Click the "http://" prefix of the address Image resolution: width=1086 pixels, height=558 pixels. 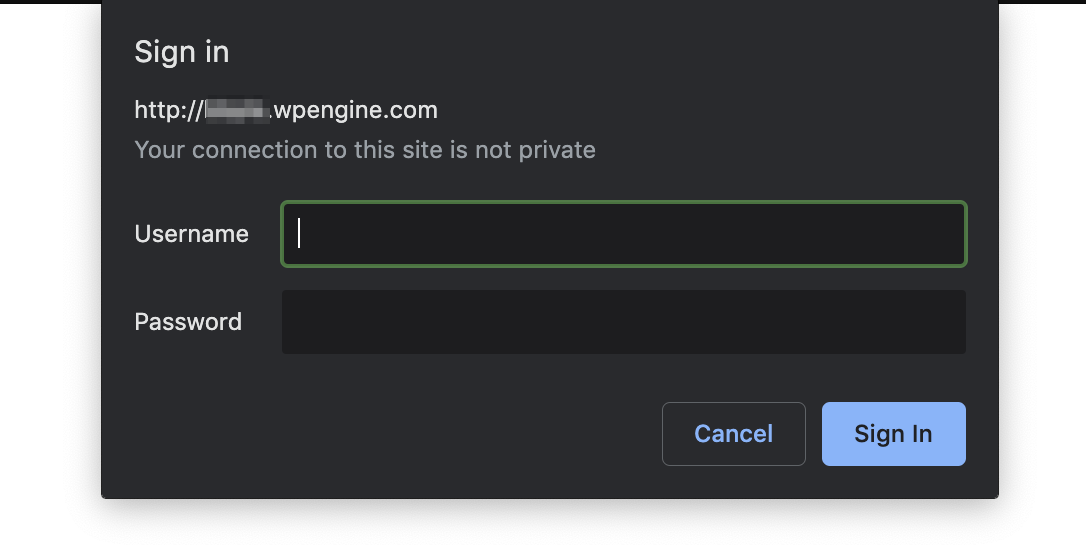click(x=168, y=110)
